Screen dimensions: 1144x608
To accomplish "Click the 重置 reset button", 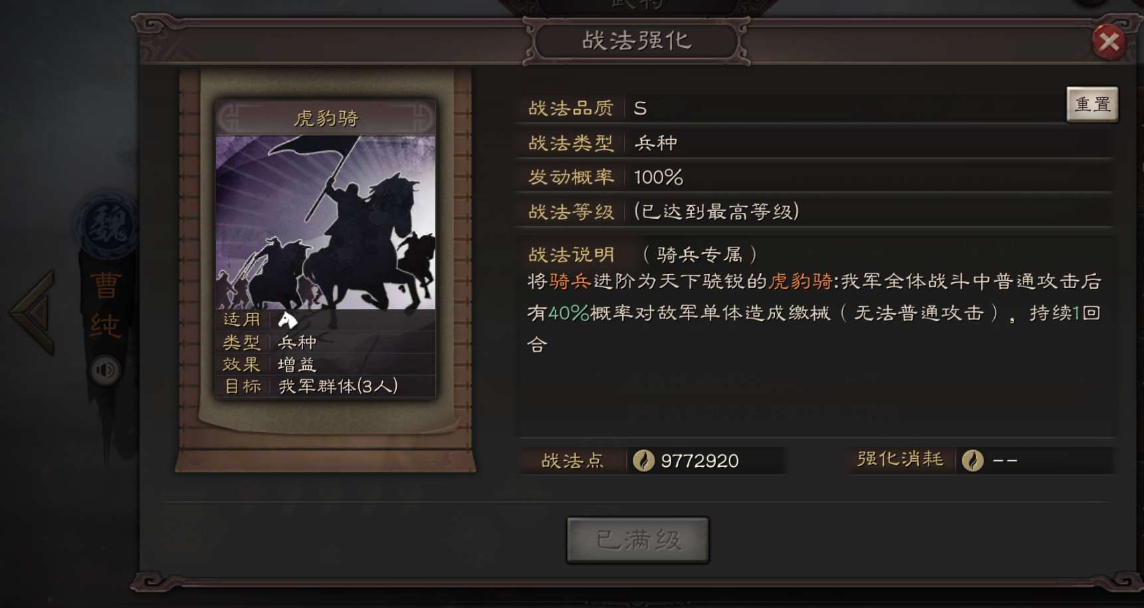I will 1092,105.
